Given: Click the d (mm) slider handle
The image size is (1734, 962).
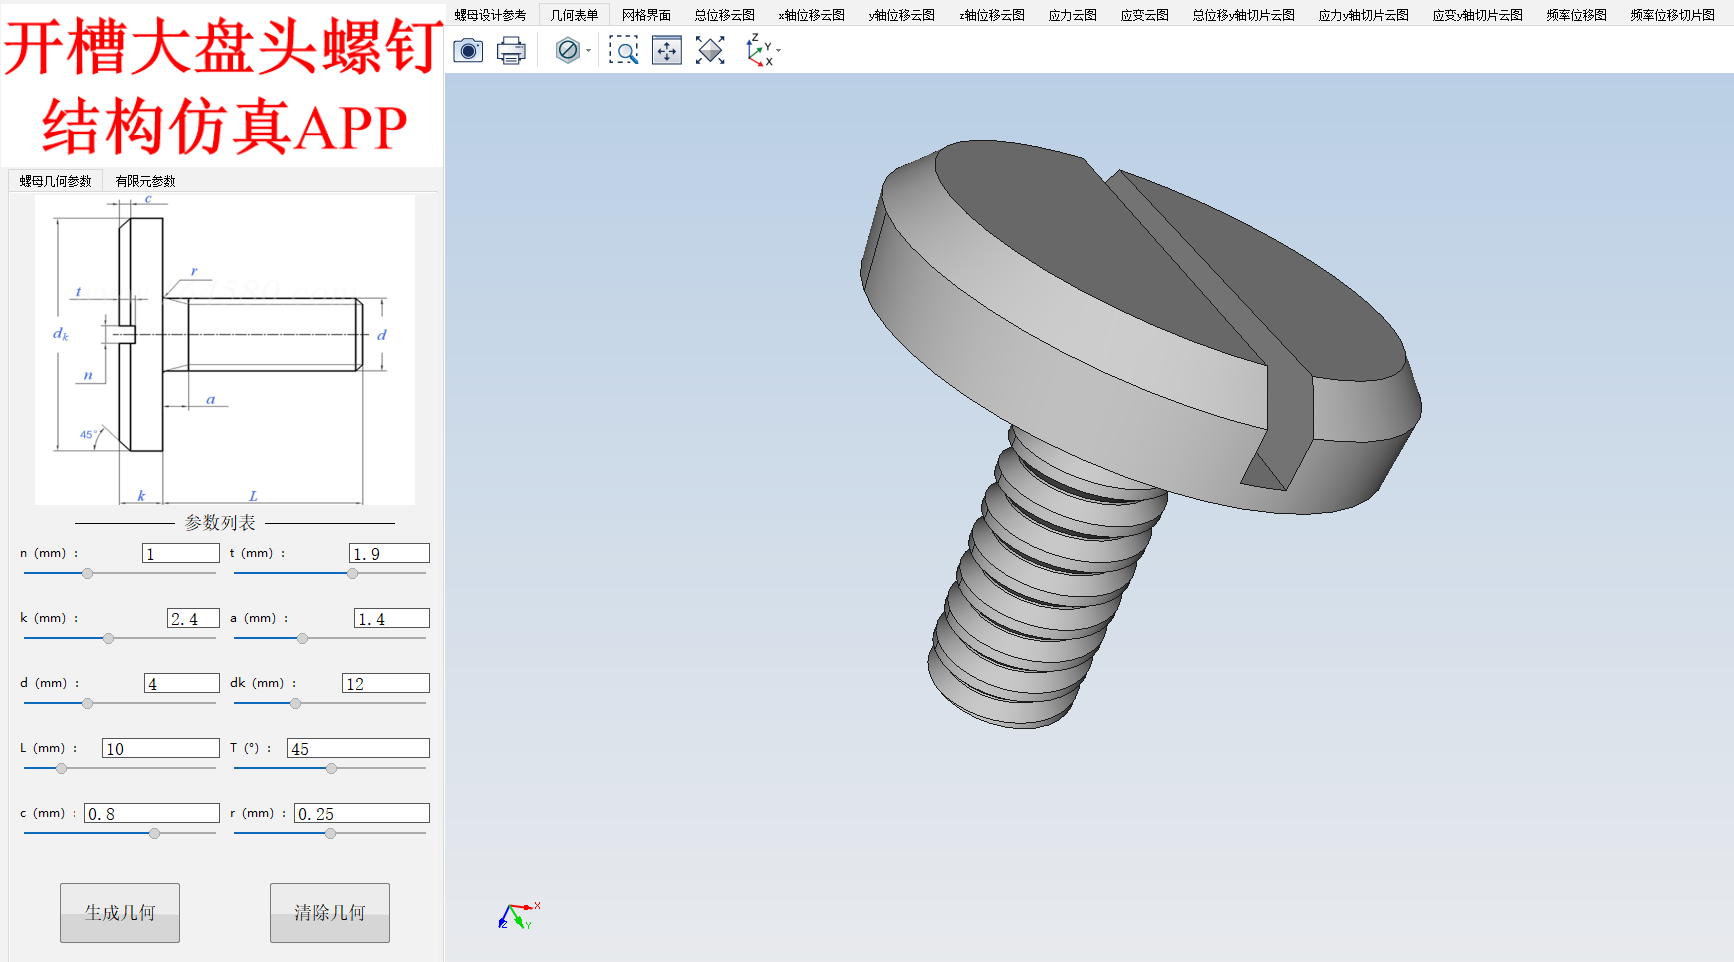Looking at the screenshot, I should tap(88, 704).
